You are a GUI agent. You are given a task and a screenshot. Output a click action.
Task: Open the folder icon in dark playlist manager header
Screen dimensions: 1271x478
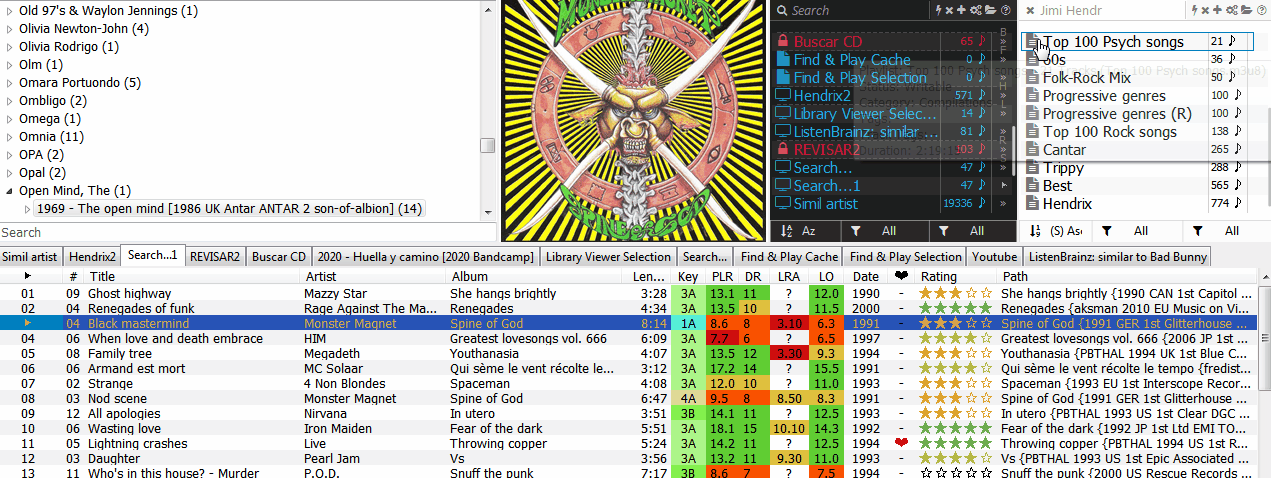[990, 10]
